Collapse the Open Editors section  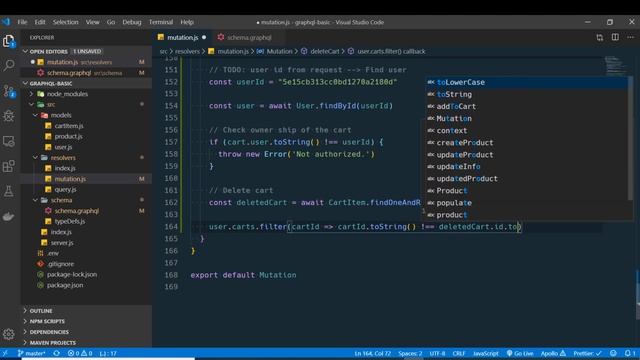coord(25,51)
